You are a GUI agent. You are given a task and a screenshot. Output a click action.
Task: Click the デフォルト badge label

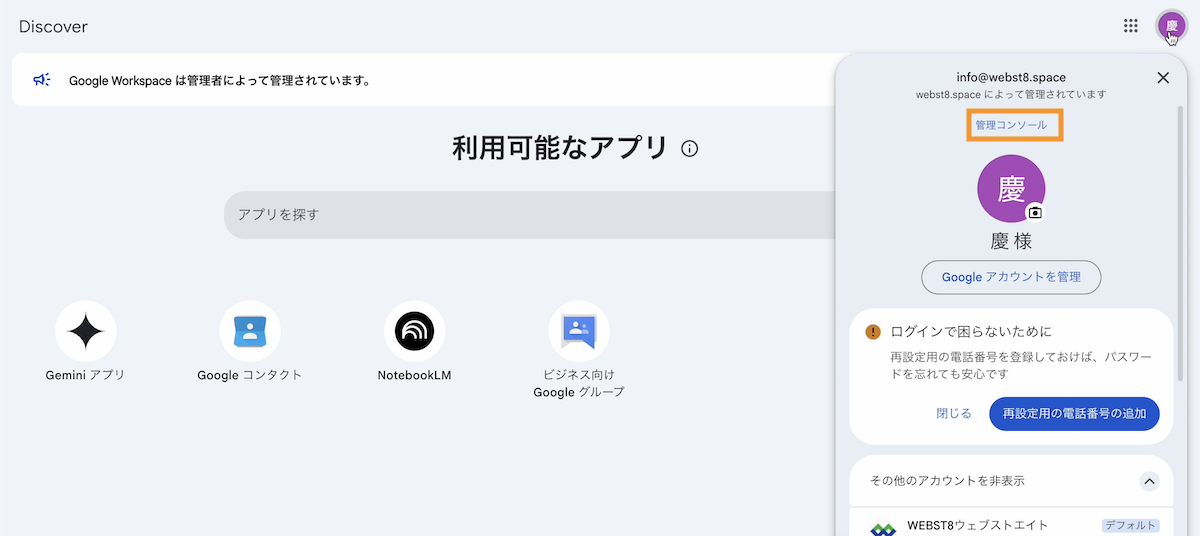point(1131,525)
